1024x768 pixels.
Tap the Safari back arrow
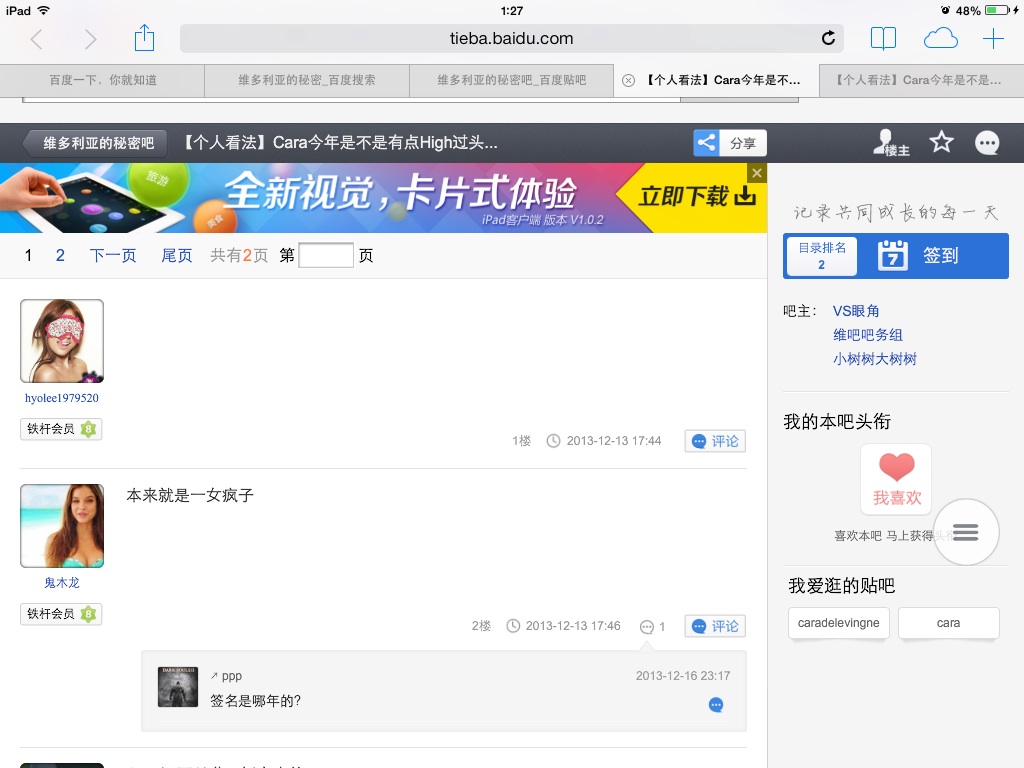(37, 39)
